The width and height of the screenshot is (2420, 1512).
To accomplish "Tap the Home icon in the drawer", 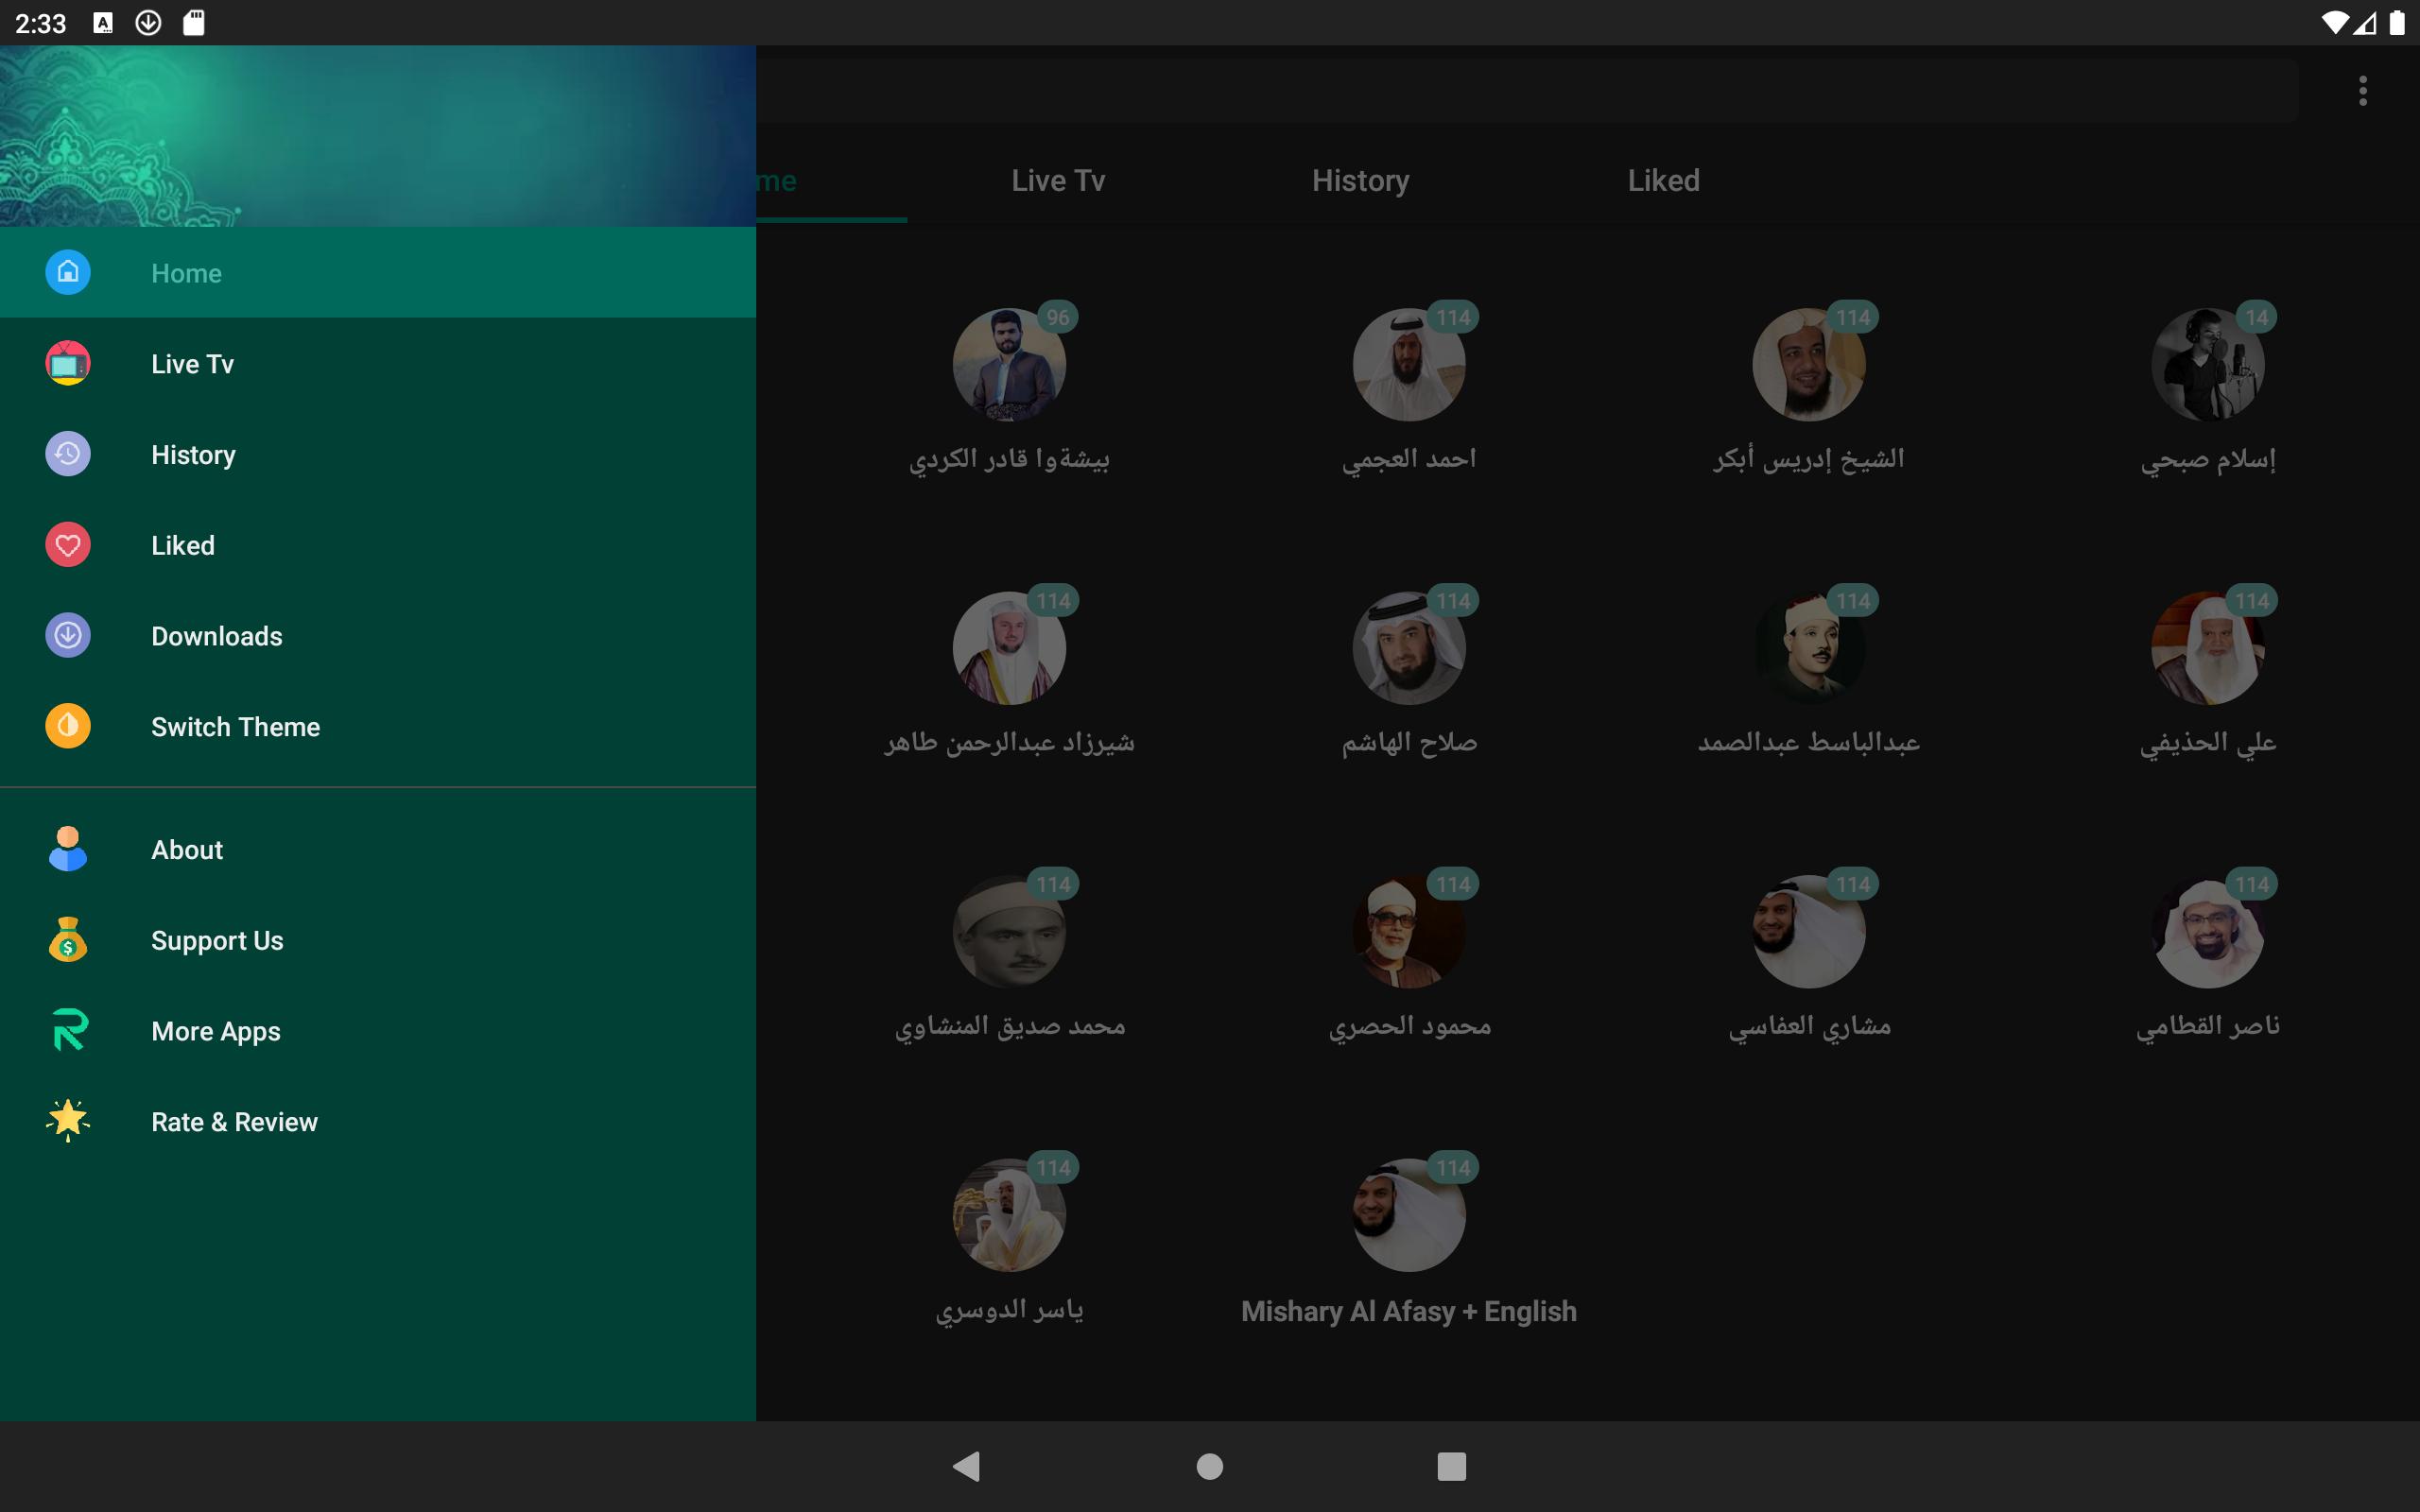I will point(68,272).
